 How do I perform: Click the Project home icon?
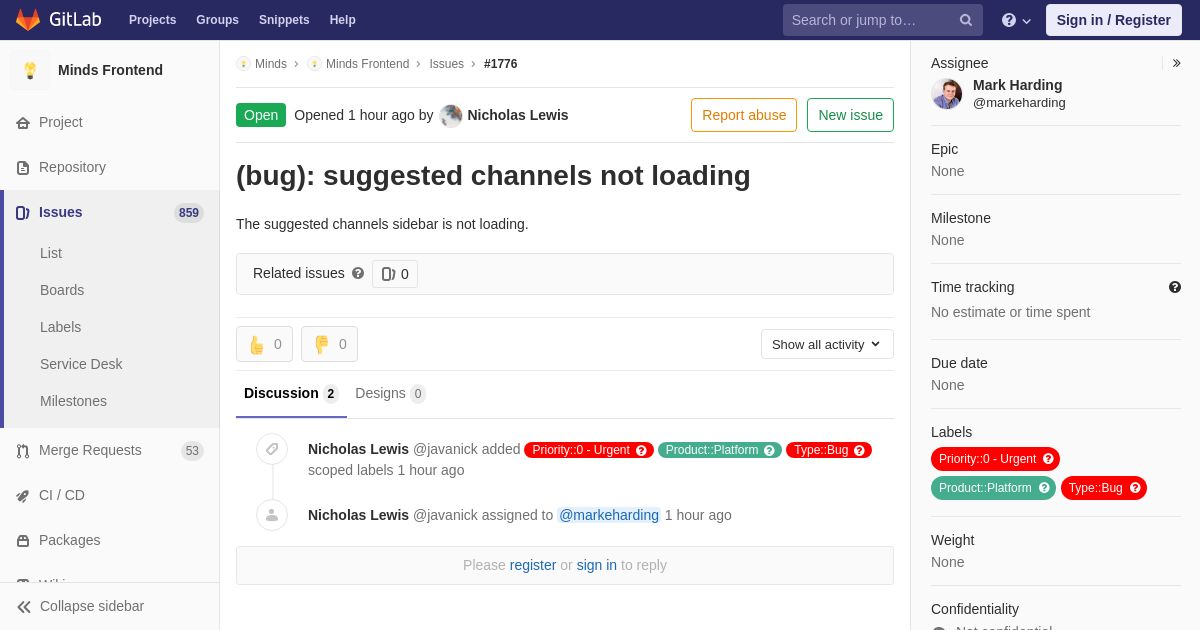pos(23,123)
